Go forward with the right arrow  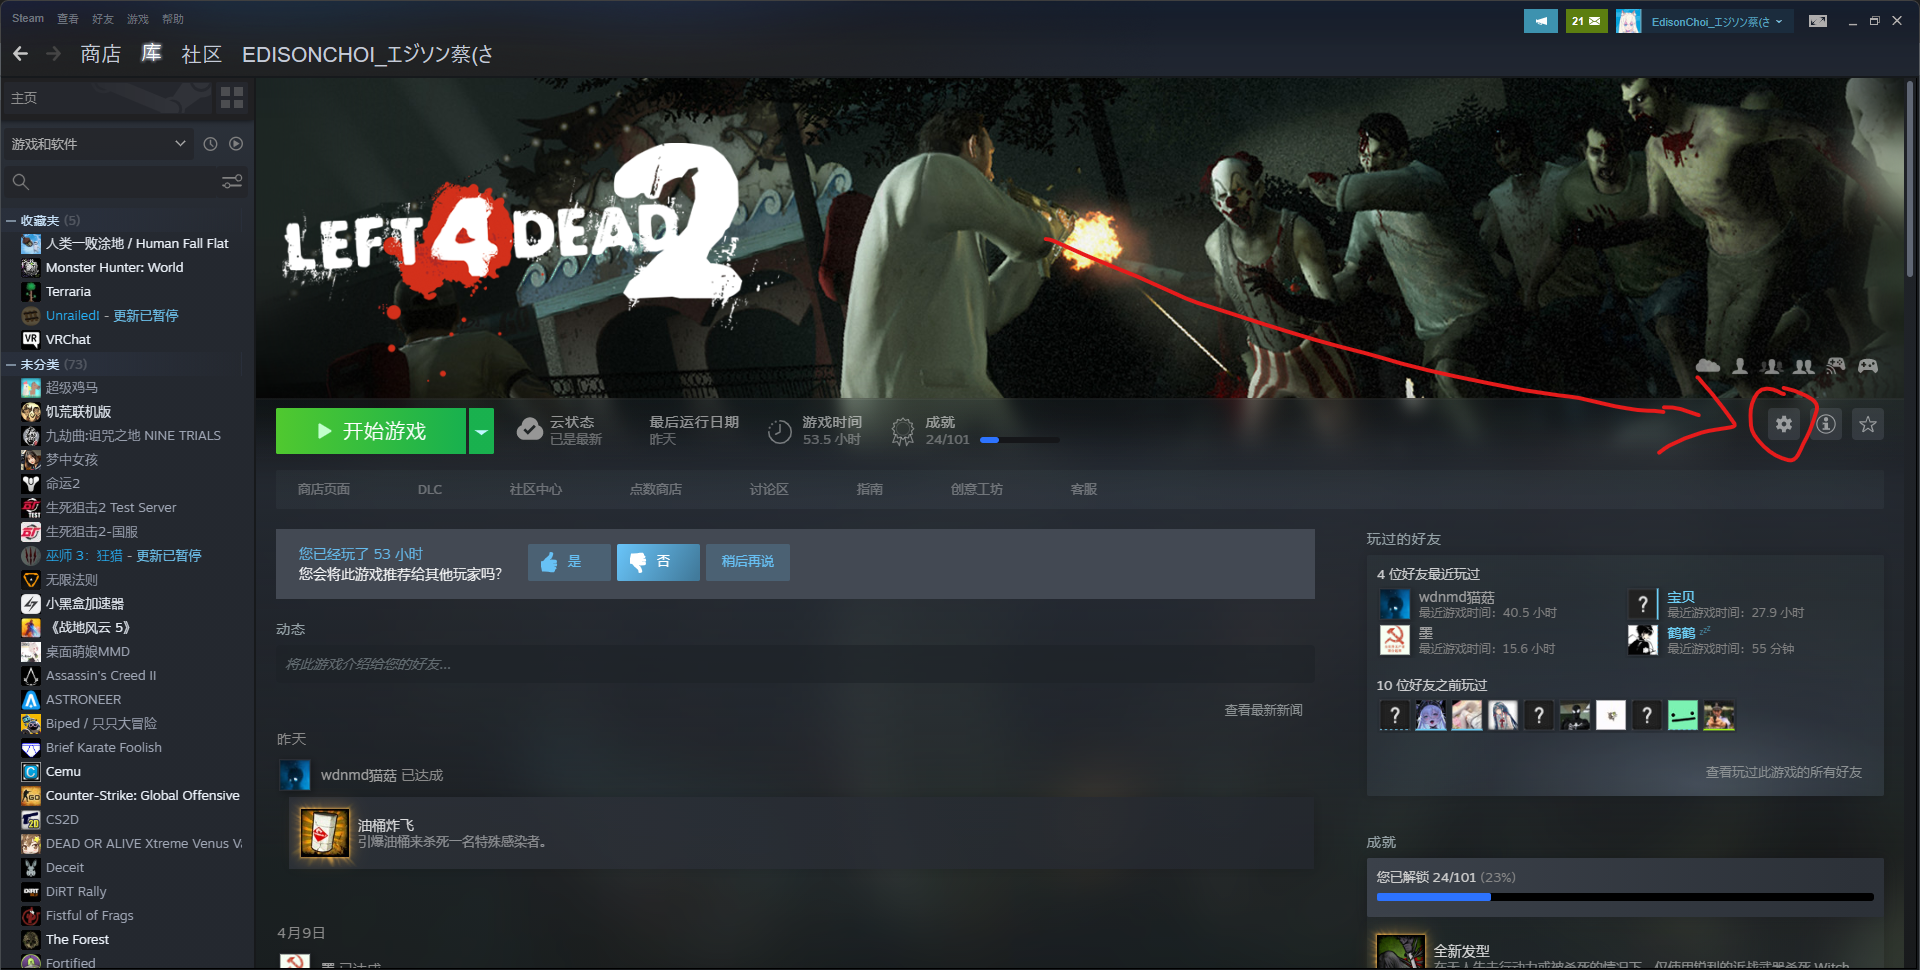pyautogui.click(x=54, y=54)
